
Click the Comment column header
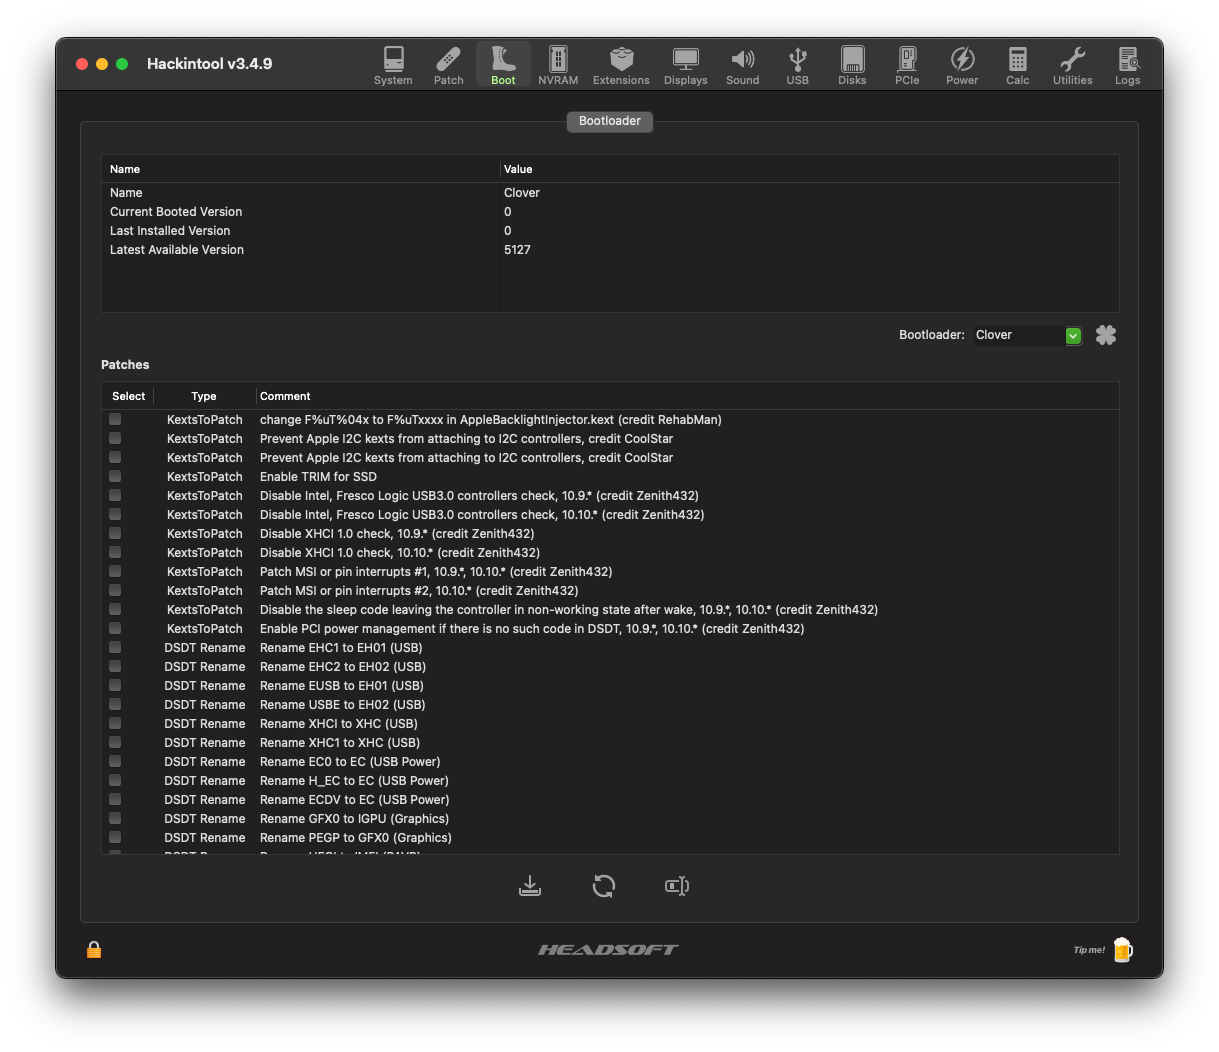(x=285, y=396)
